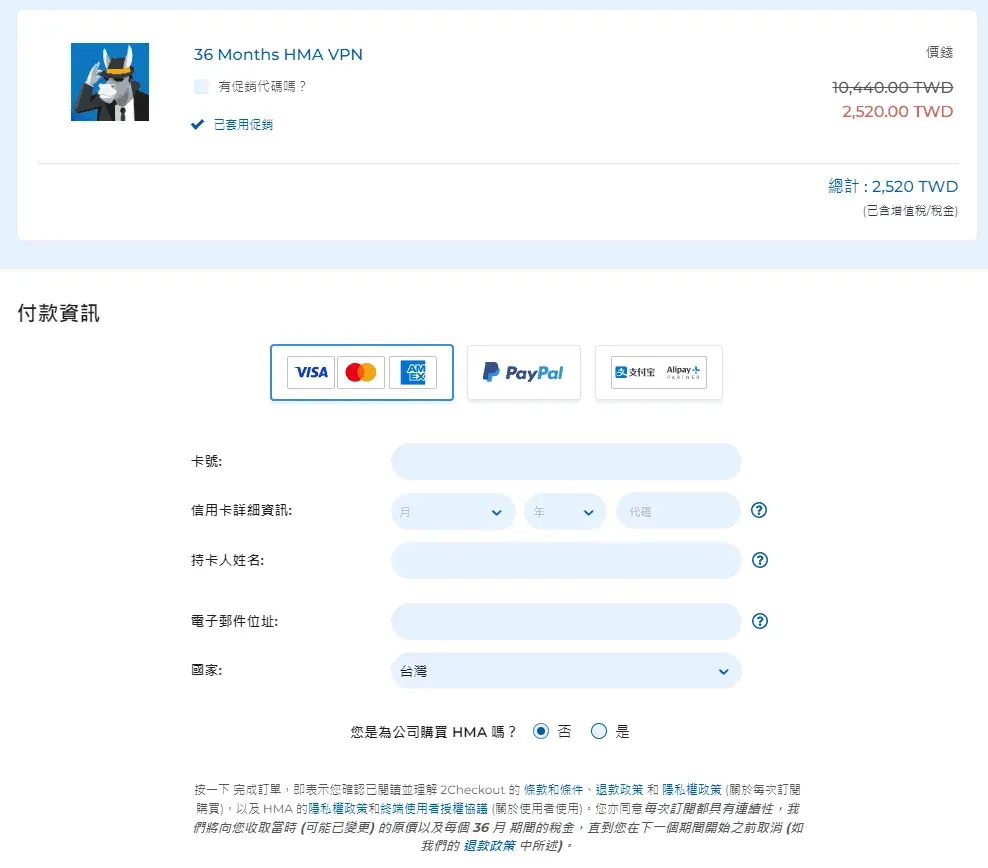Show help for email address
The image size is (988, 868).
760,621
